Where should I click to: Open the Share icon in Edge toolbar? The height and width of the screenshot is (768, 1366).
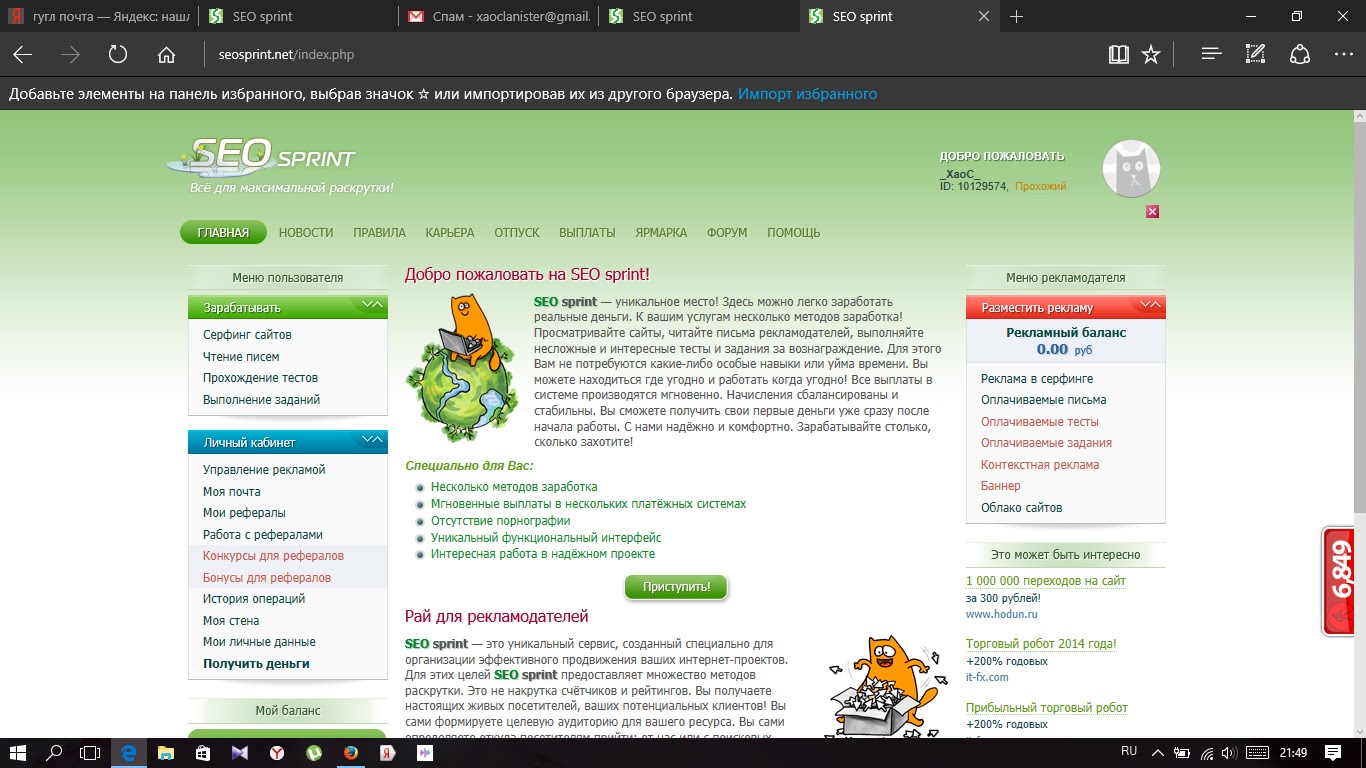1299,55
